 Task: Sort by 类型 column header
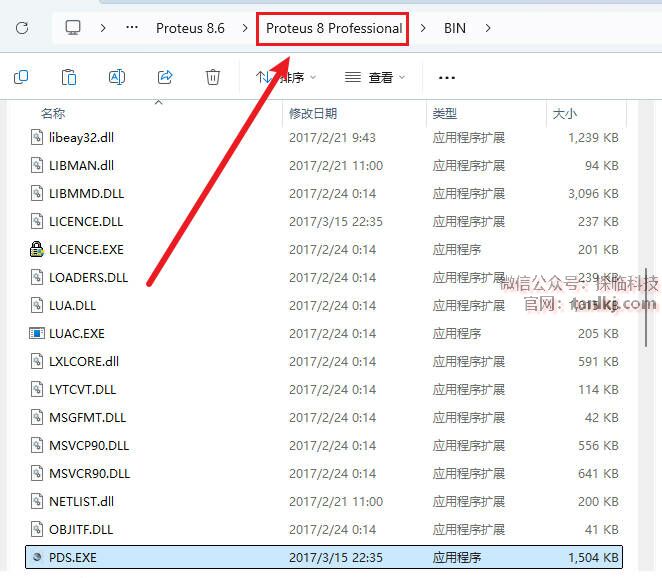(x=445, y=114)
